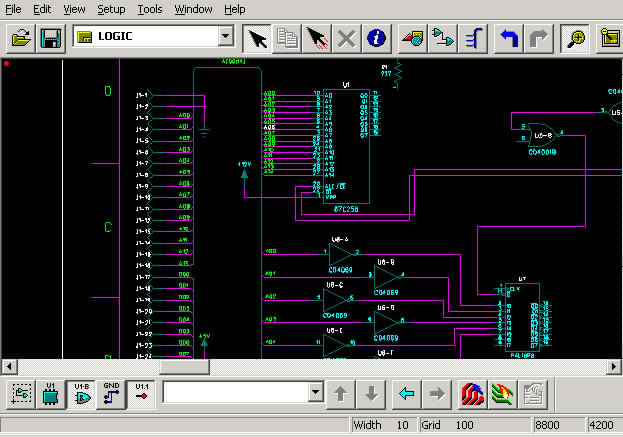Click the Open file folder icon
The width and height of the screenshot is (623, 437).
click(22, 38)
